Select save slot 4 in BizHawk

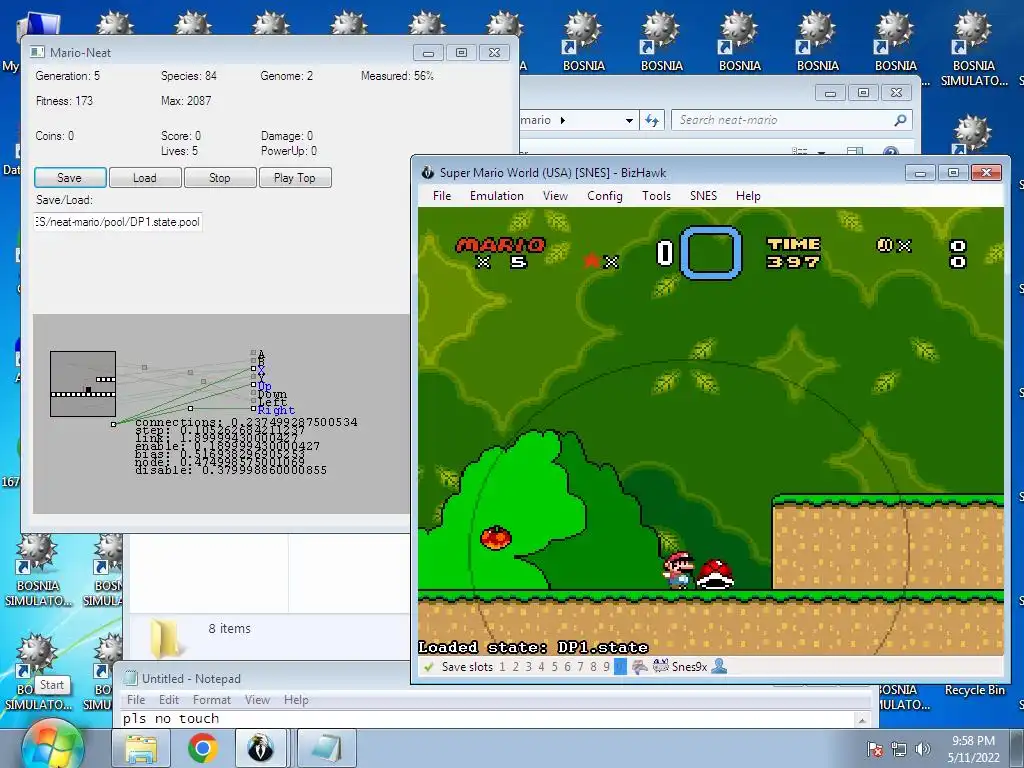541,667
